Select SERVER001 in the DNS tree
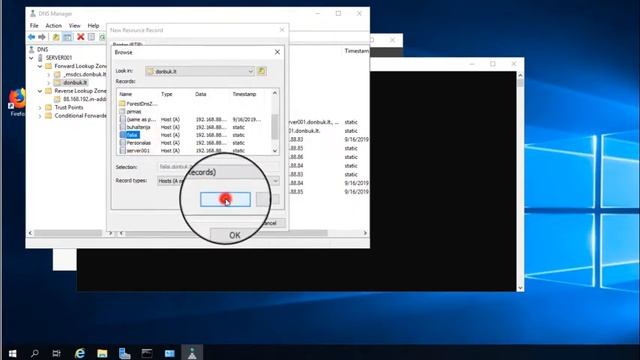This screenshot has height=360, width=640. point(58,58)
